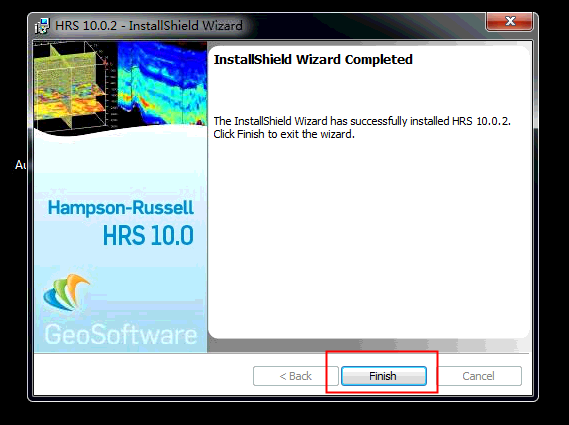Click the installer icon in the title bar
This screenshot has width=569, height=425.
pos(42,26)
